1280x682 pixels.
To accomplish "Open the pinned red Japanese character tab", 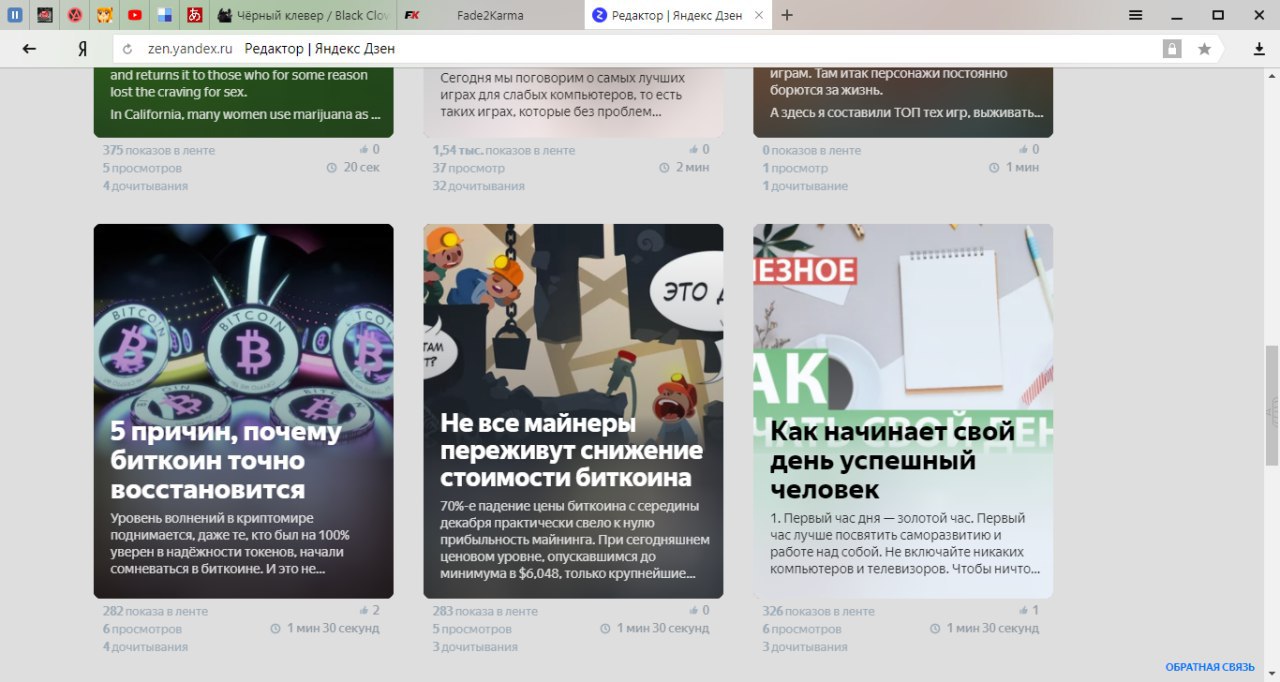I will [x=194, y=15].
